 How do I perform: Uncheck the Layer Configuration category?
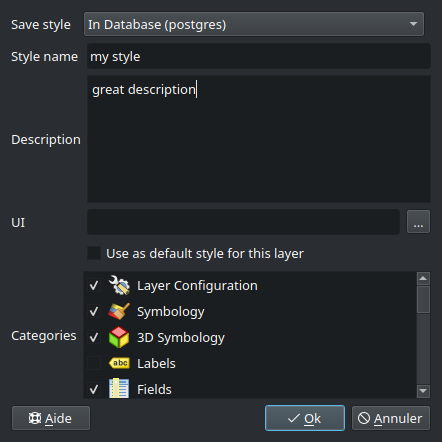pyautogui.click(x=94, y=285)
